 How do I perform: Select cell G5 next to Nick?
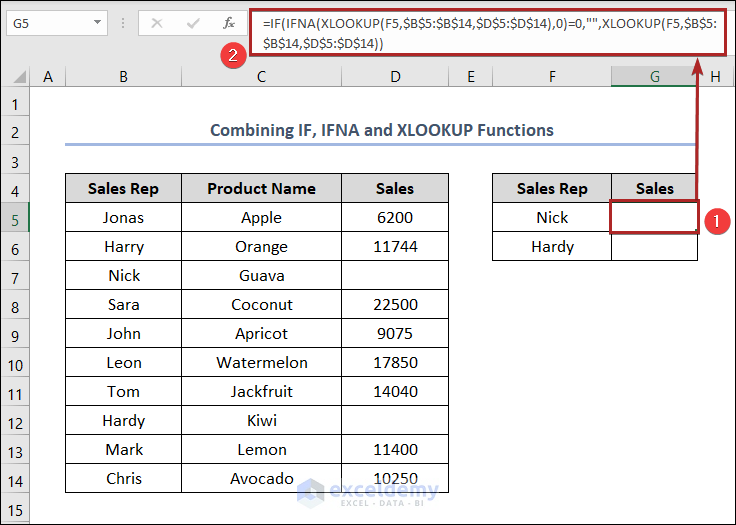click(654, 217)
